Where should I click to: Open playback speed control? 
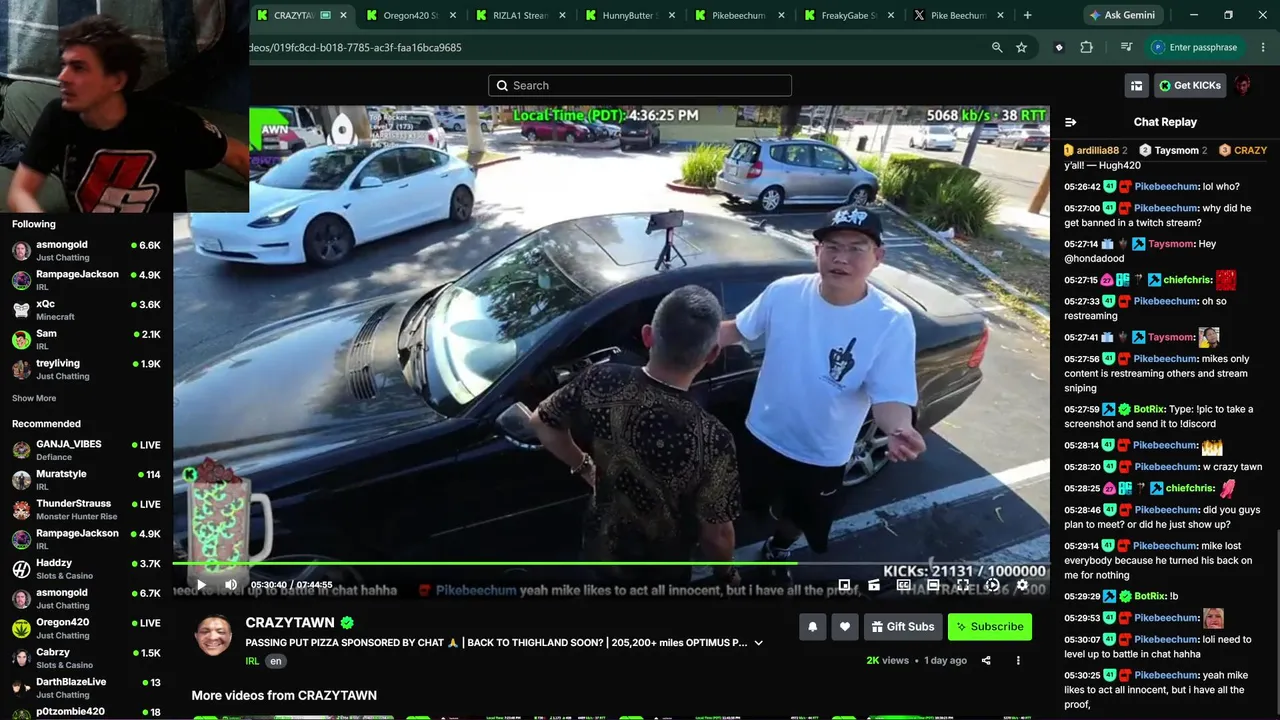pos(992,585)
